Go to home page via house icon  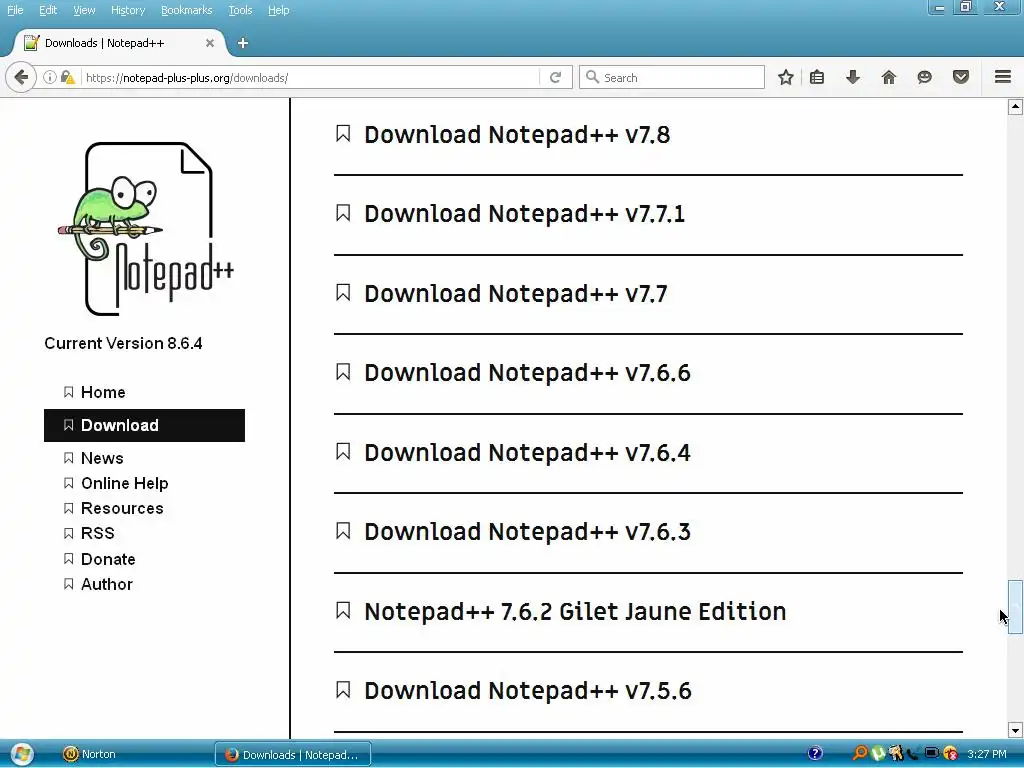click(x=889, y=78)
